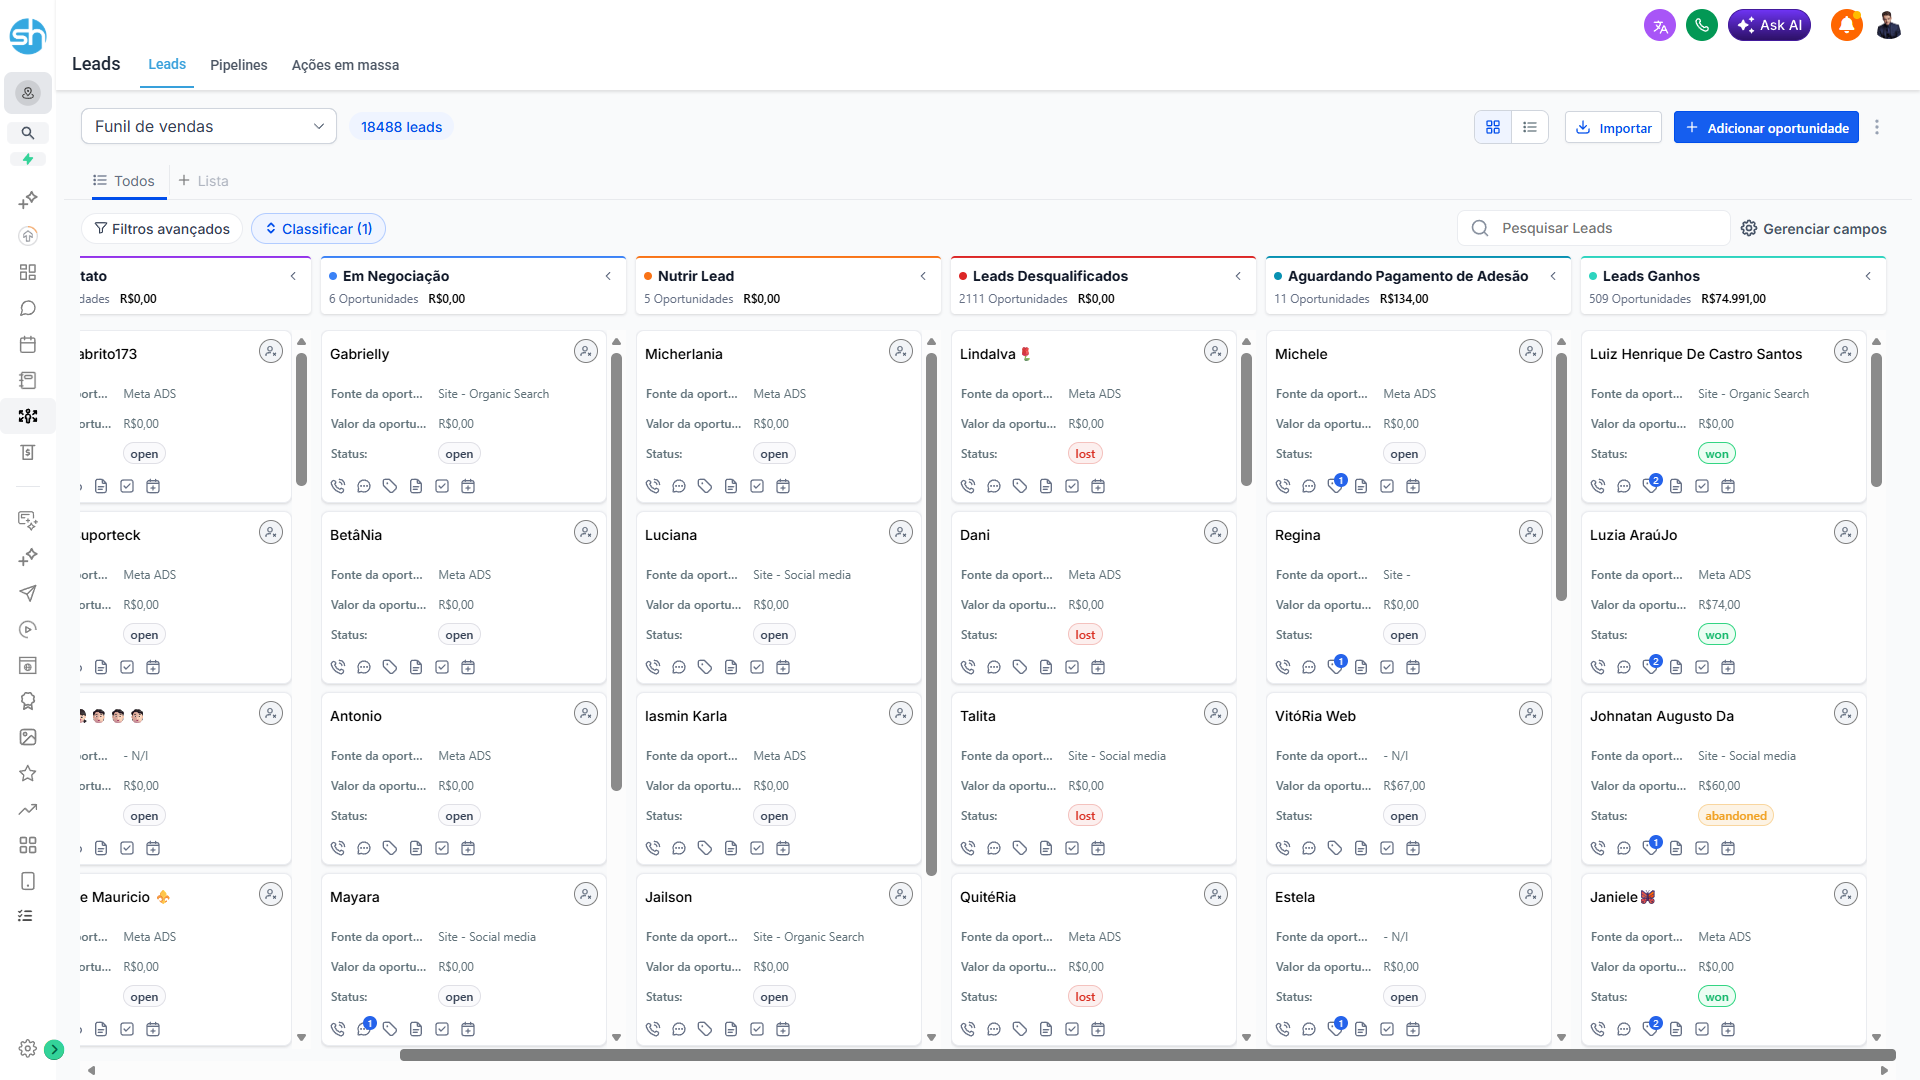Click the green phone dialer icon
Screen dimensions: 1920x1080
coord(1701,26)
